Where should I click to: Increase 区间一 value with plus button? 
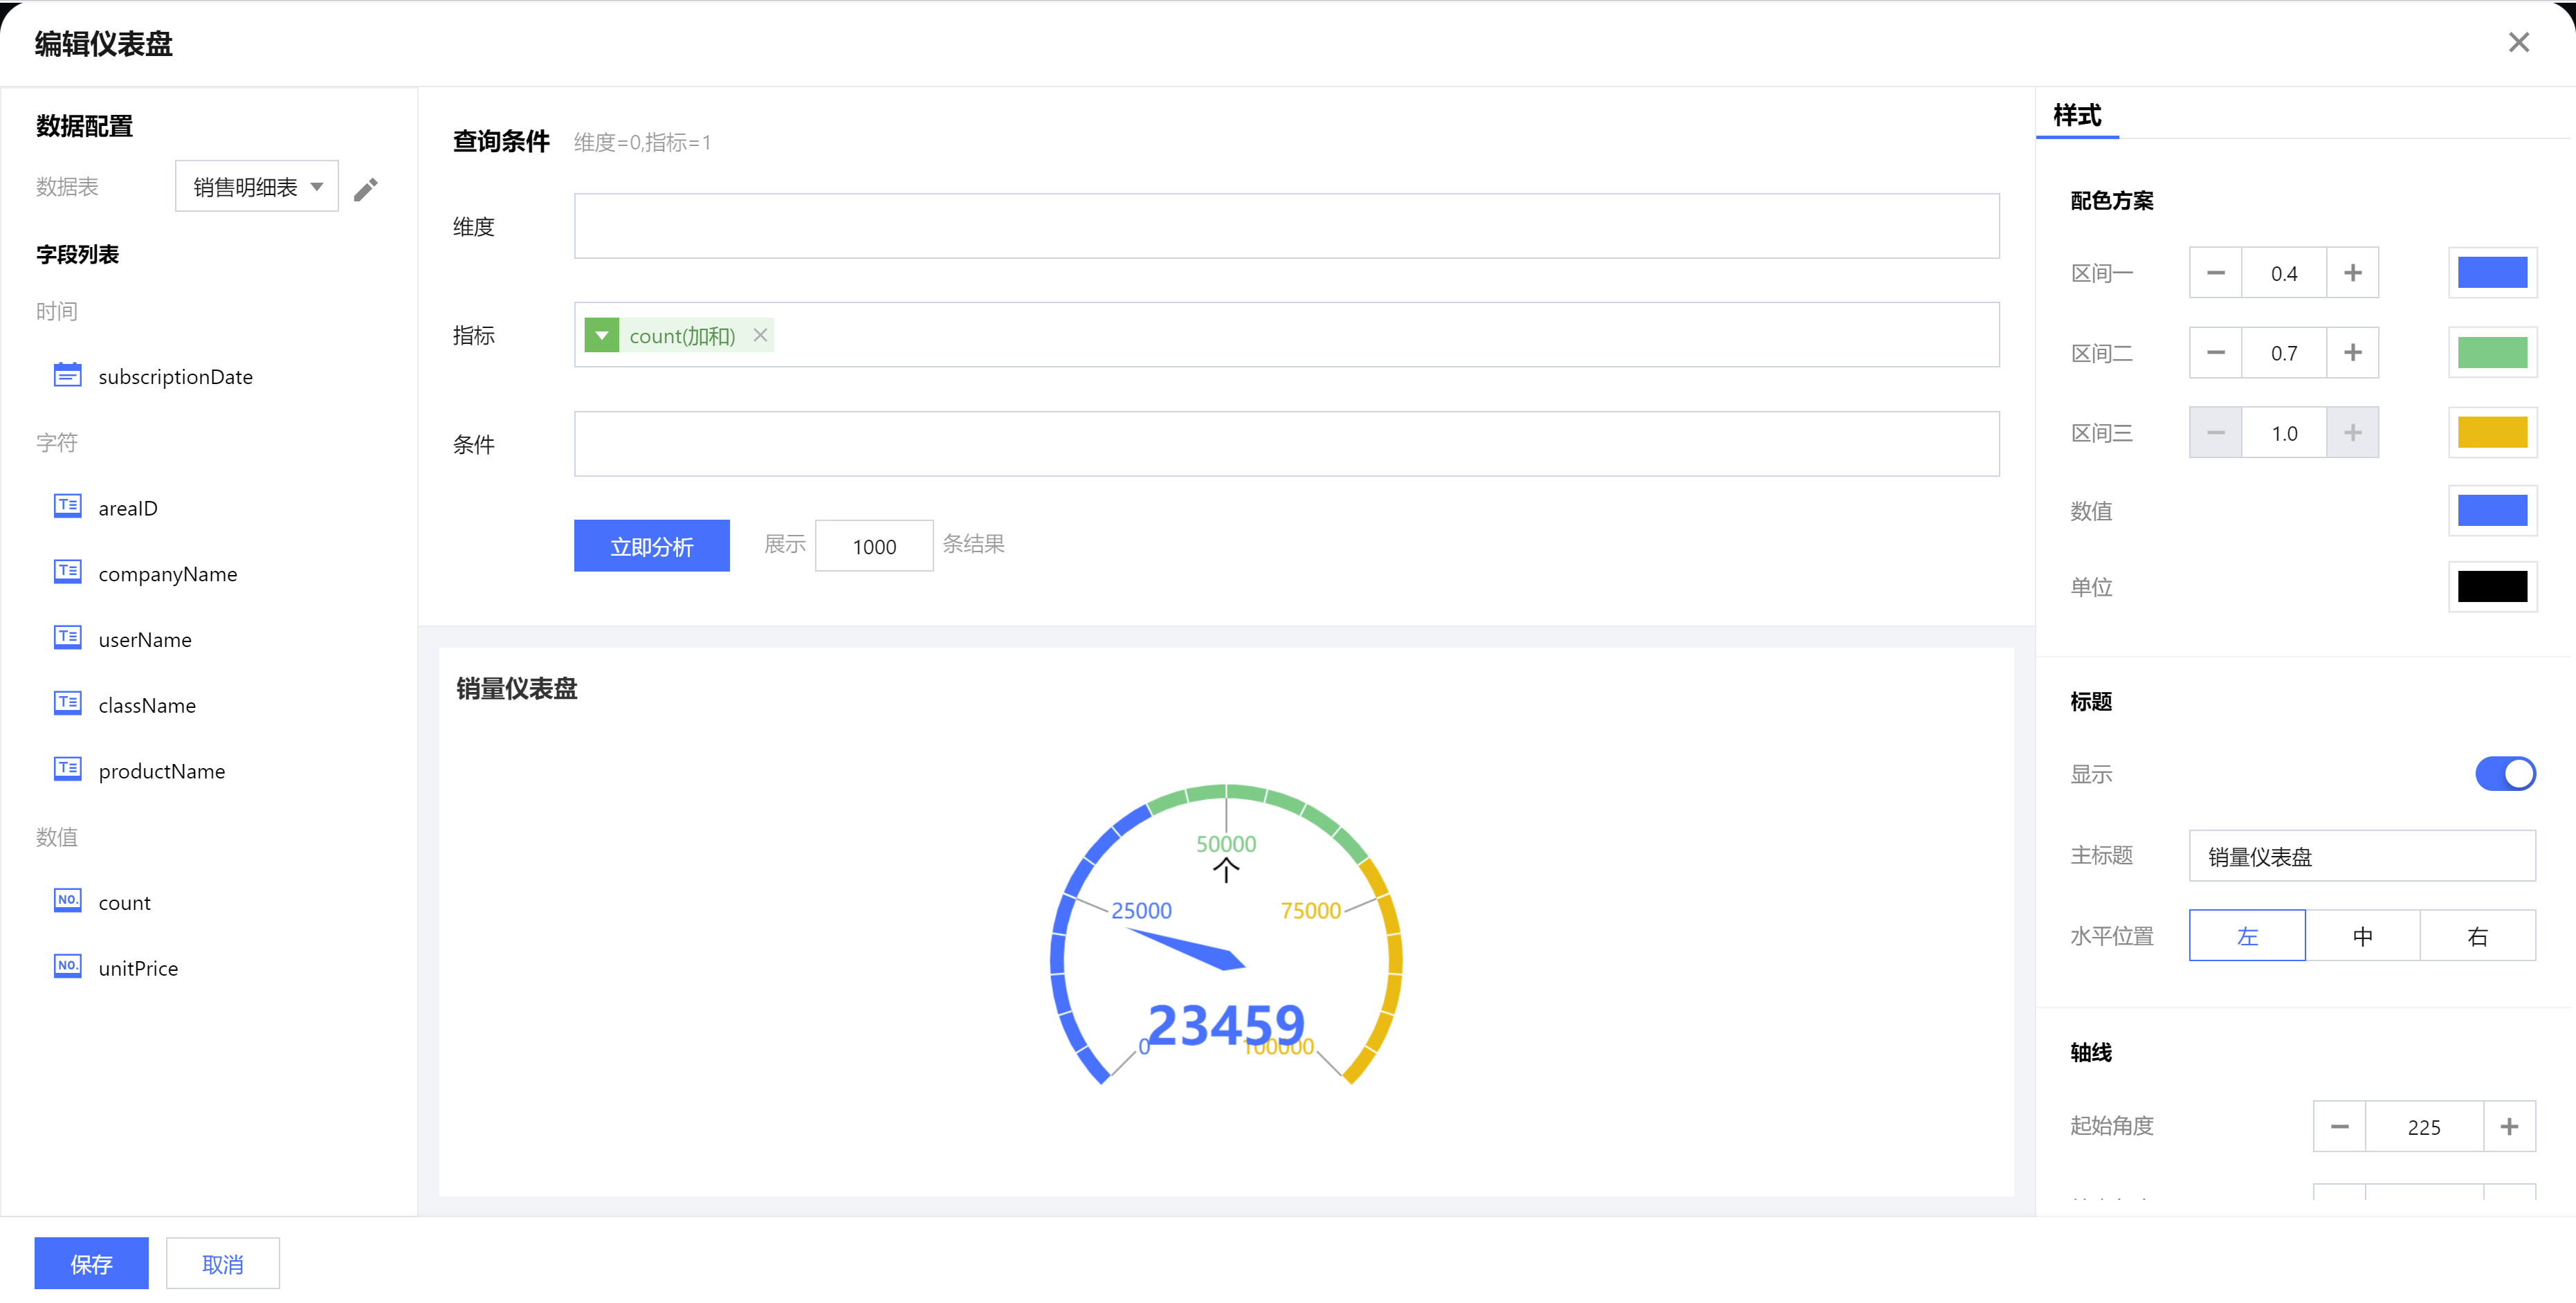pos(2352,273)
